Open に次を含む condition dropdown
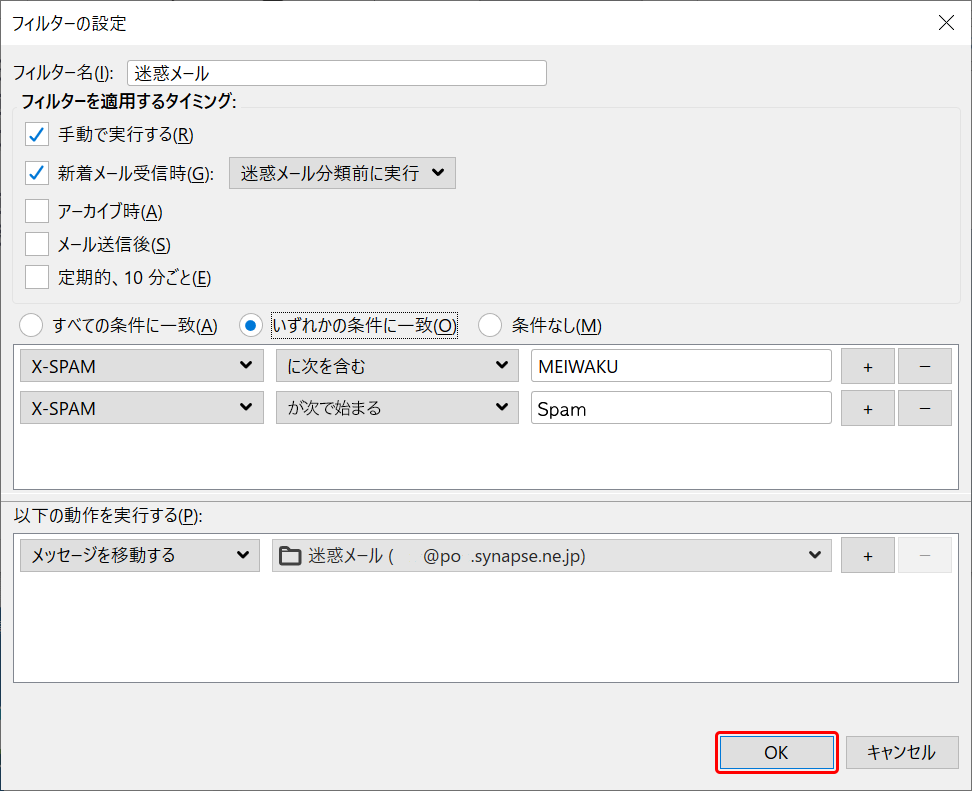972x791 pixels. coord(397,366)
